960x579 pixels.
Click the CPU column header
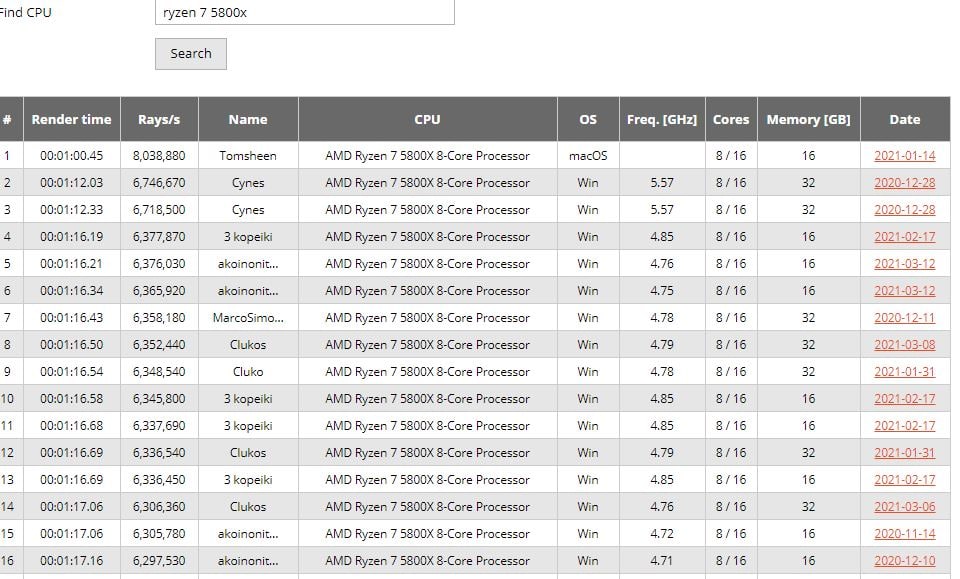(427, 119)
